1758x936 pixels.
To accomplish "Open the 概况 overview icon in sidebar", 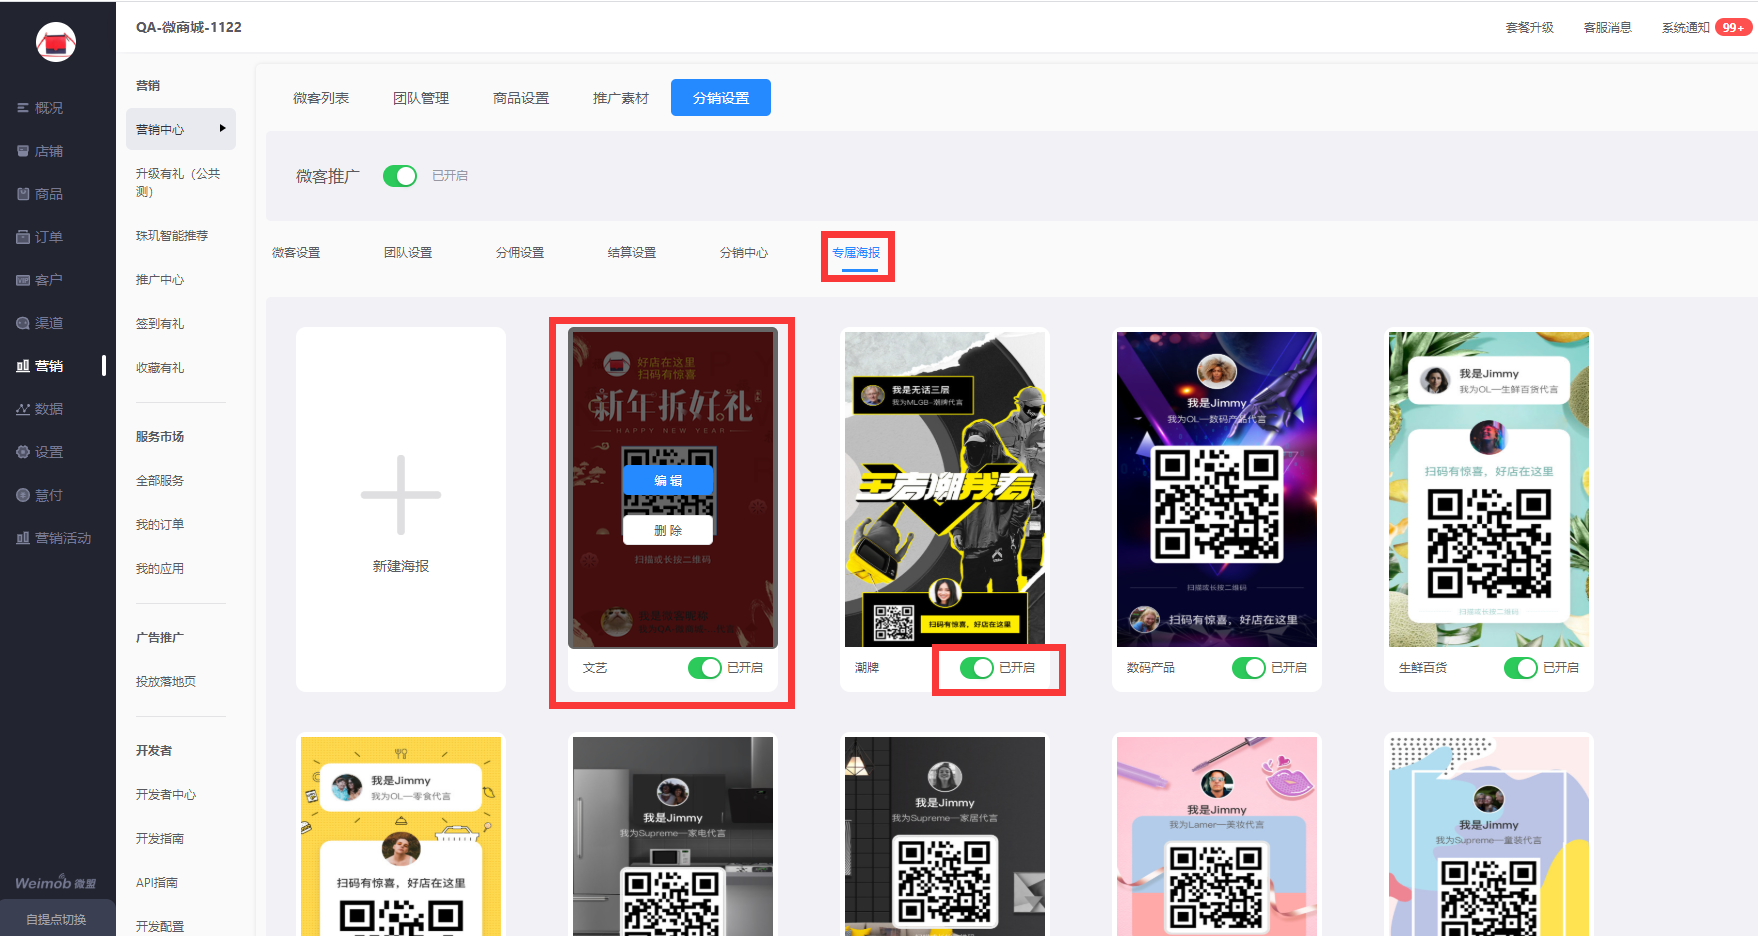I will pyautogui.click(x=23, y=108).
